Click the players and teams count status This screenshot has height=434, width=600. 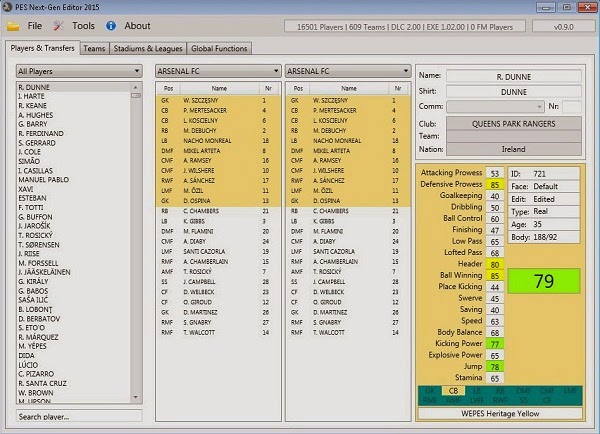tap(405, 27)
